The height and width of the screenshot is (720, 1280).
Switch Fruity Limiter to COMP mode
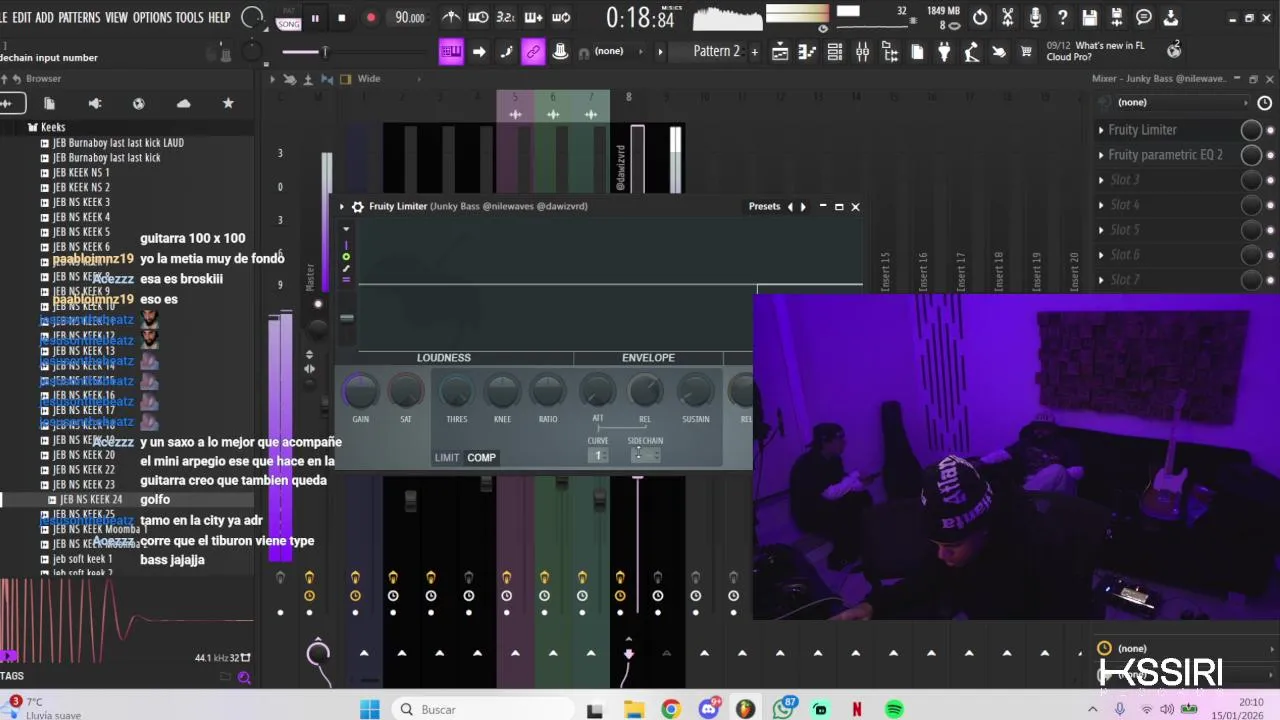pyautogui.click(x=481, y=458)
